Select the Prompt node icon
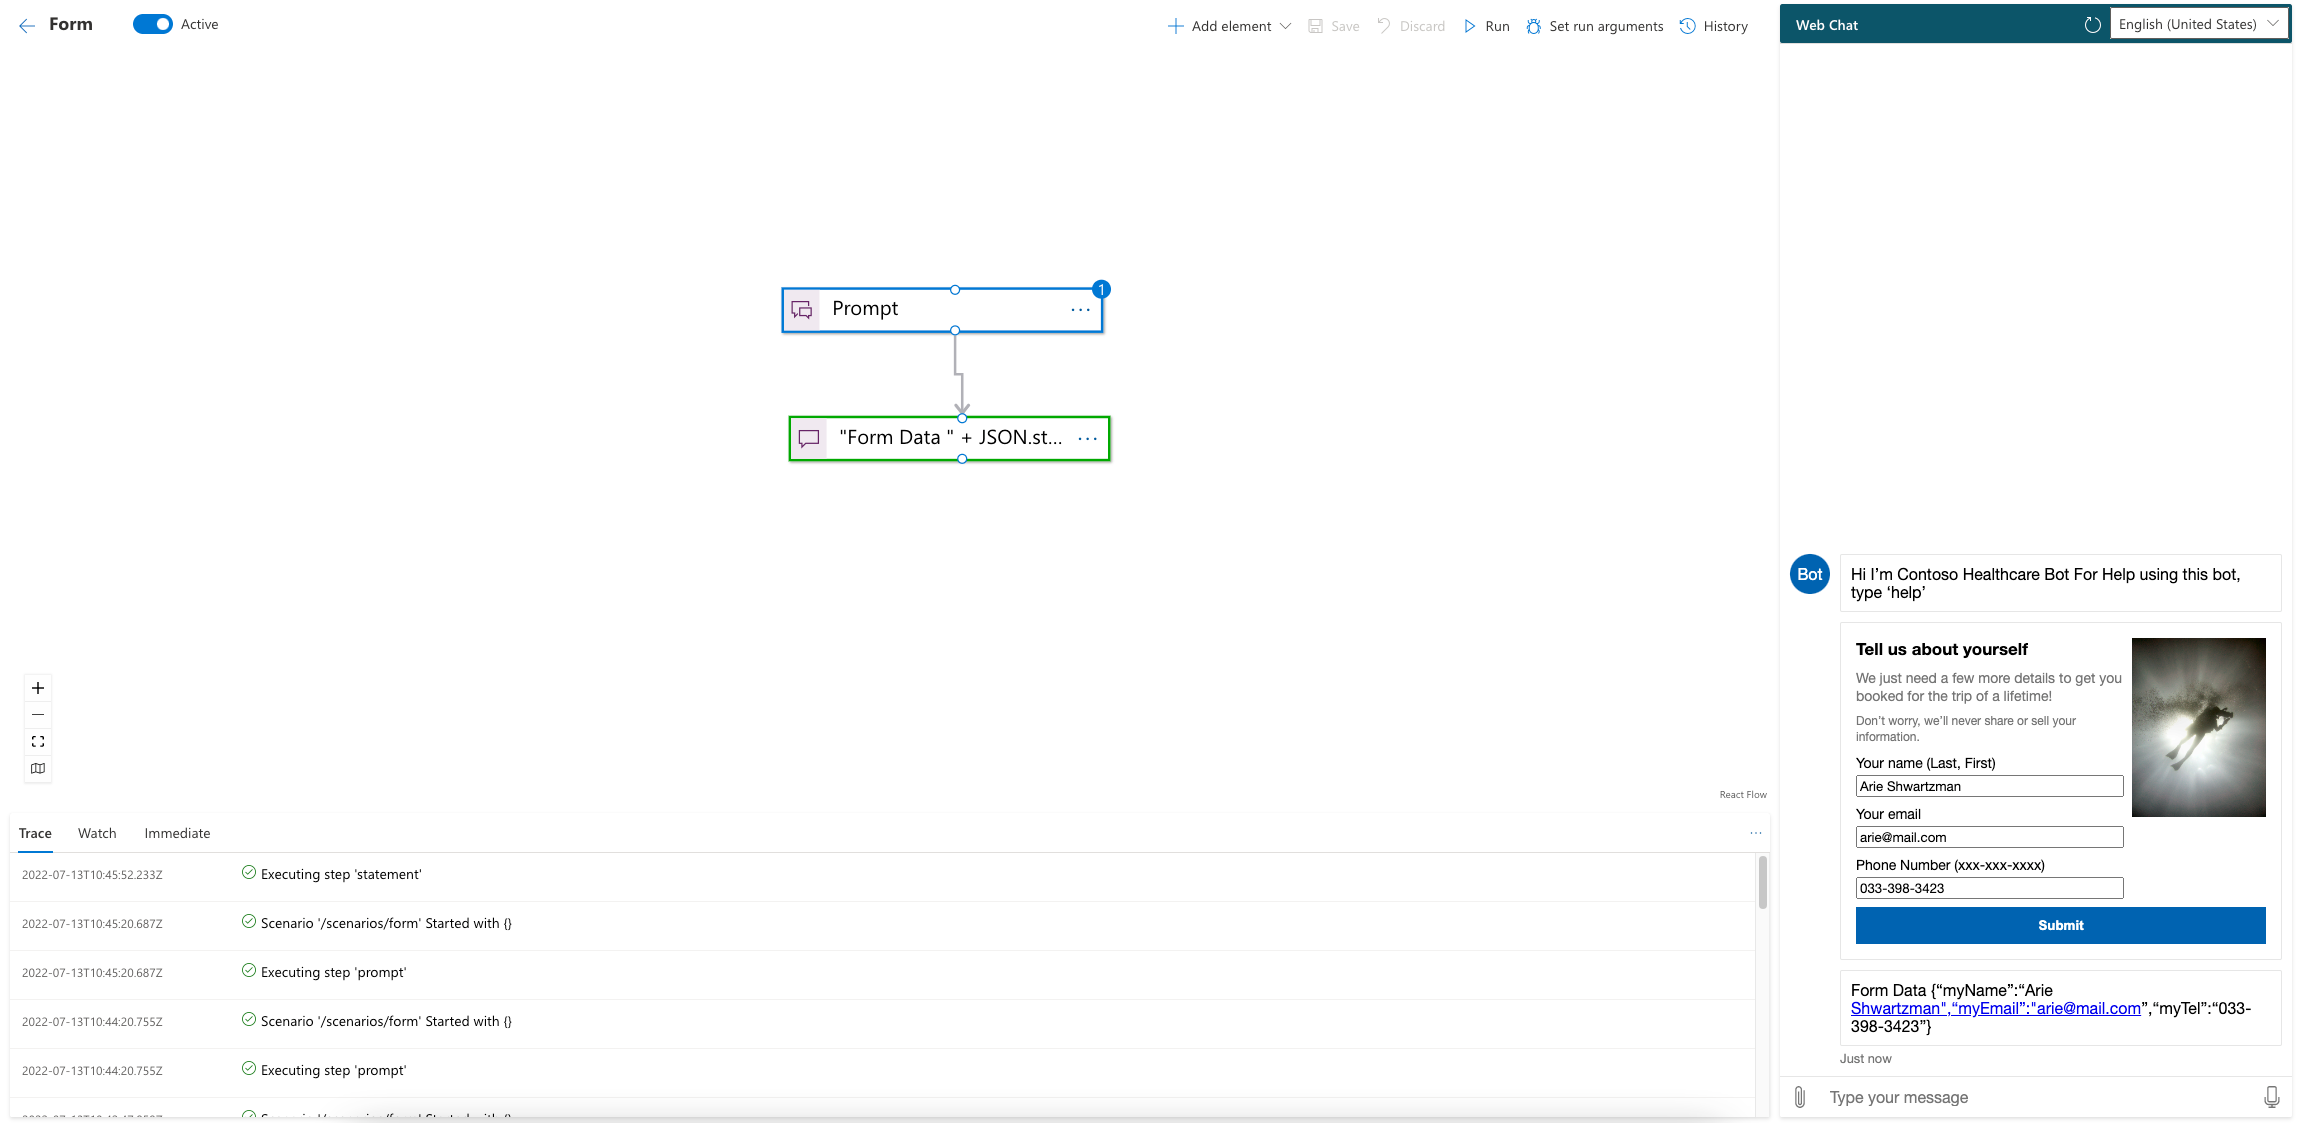The image size is (2306, 1123). tap(801, 310)
